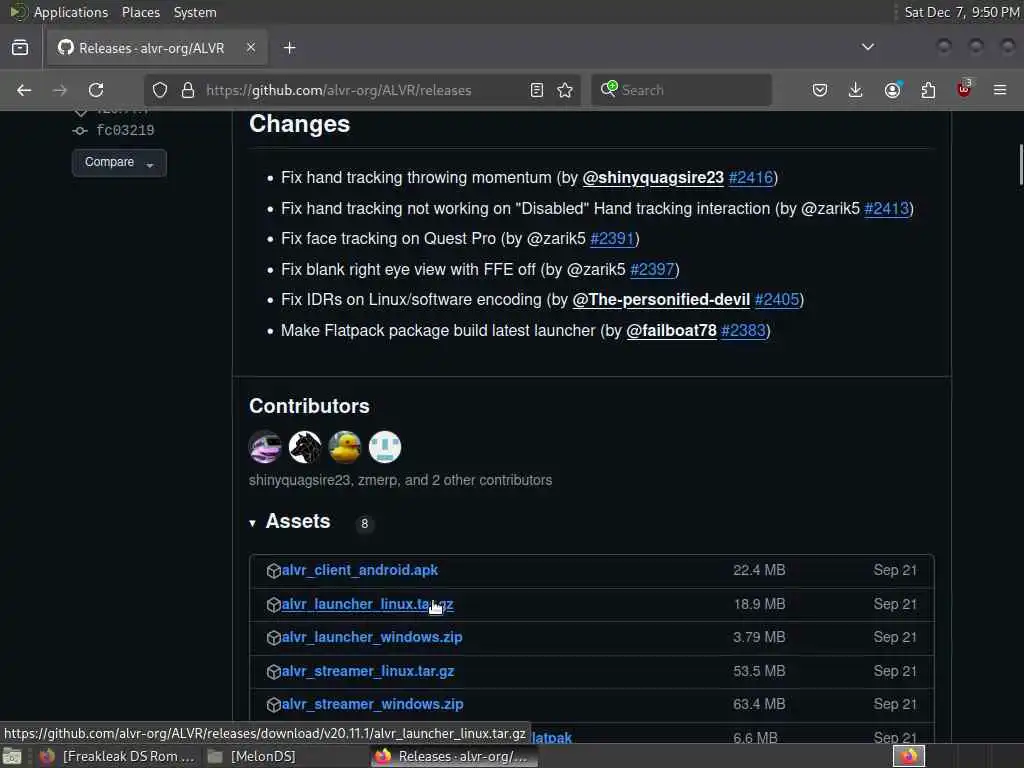This screenshot has width=1024, height=768.
Task: Download alvr_launcher_windows.zip
Action: coord(372,637)
